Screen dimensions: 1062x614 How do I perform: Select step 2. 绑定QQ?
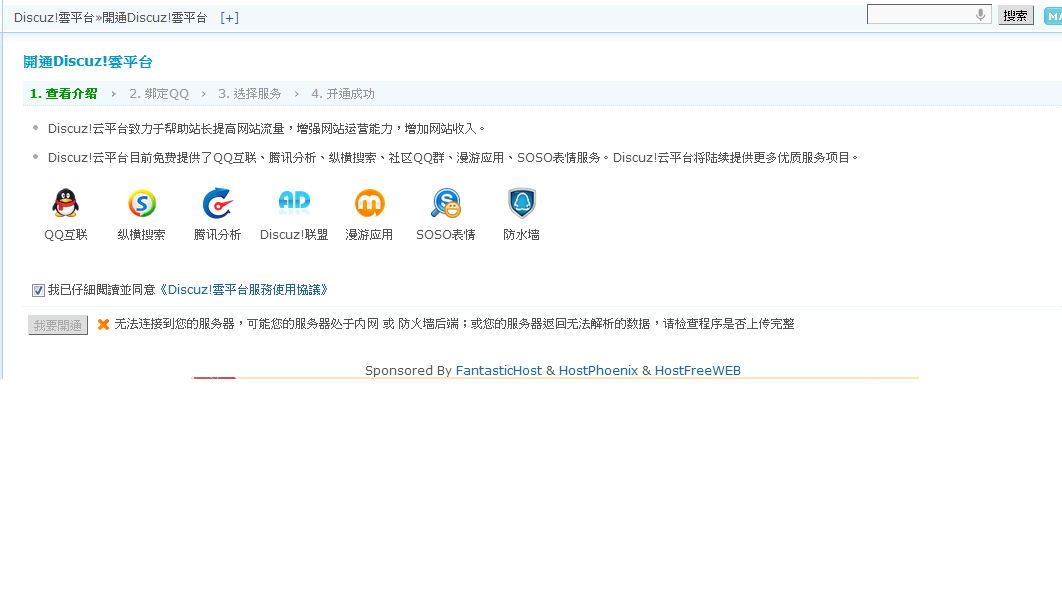[x=159, y=93]
